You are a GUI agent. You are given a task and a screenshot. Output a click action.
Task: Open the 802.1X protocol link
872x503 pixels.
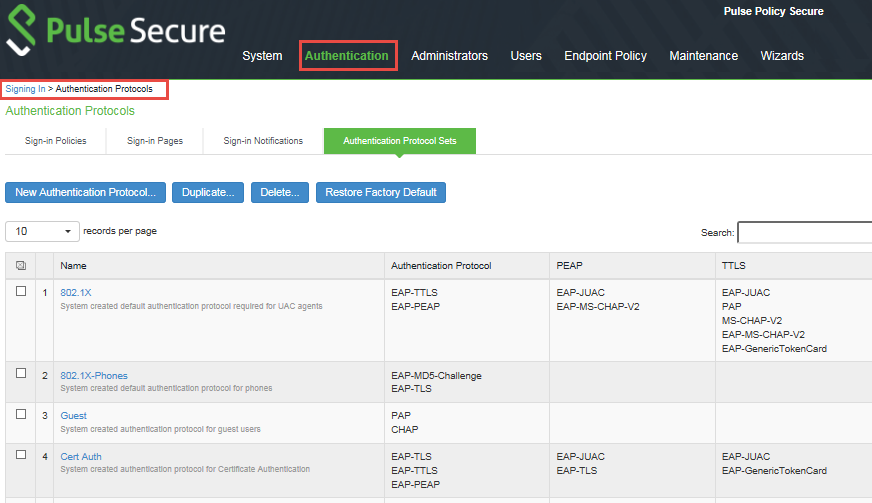[x=76, y=293]
